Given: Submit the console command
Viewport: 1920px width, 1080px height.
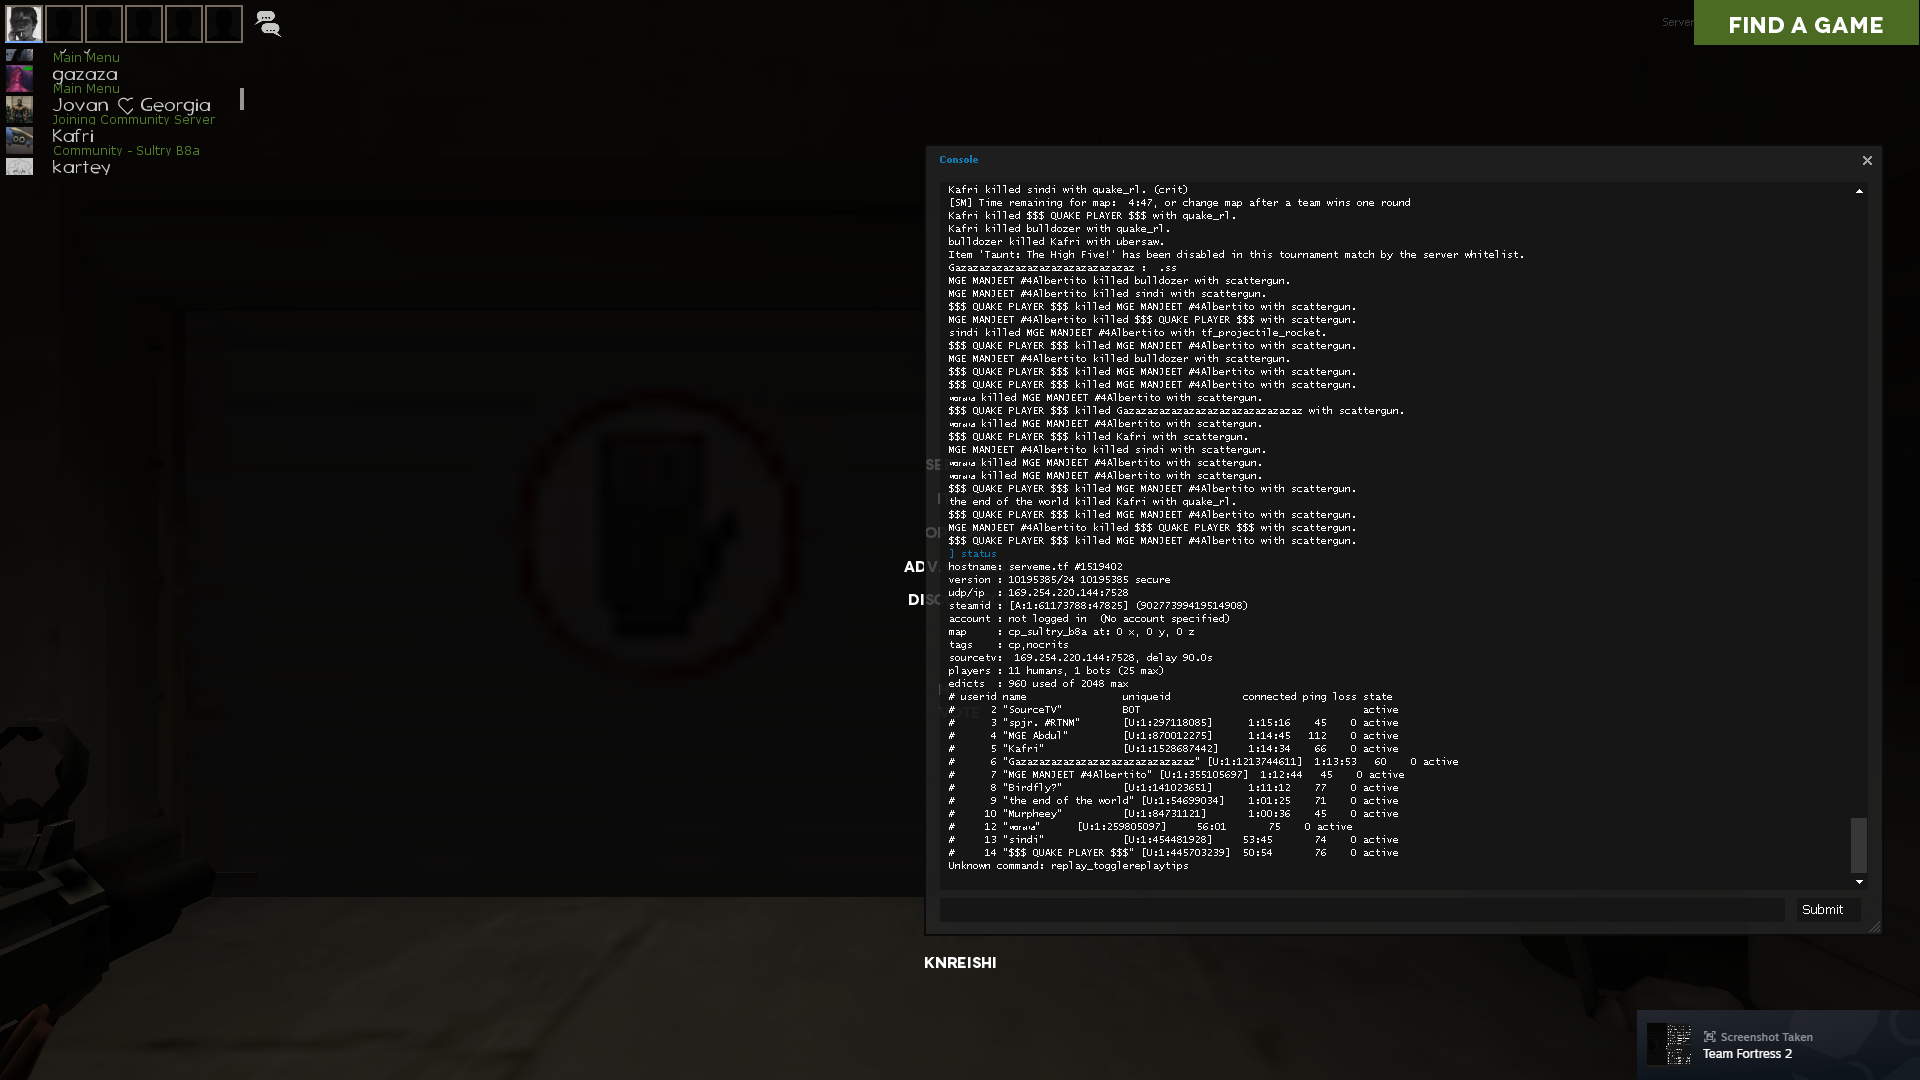Looking at the screenshot, I should click(1822, 910).
